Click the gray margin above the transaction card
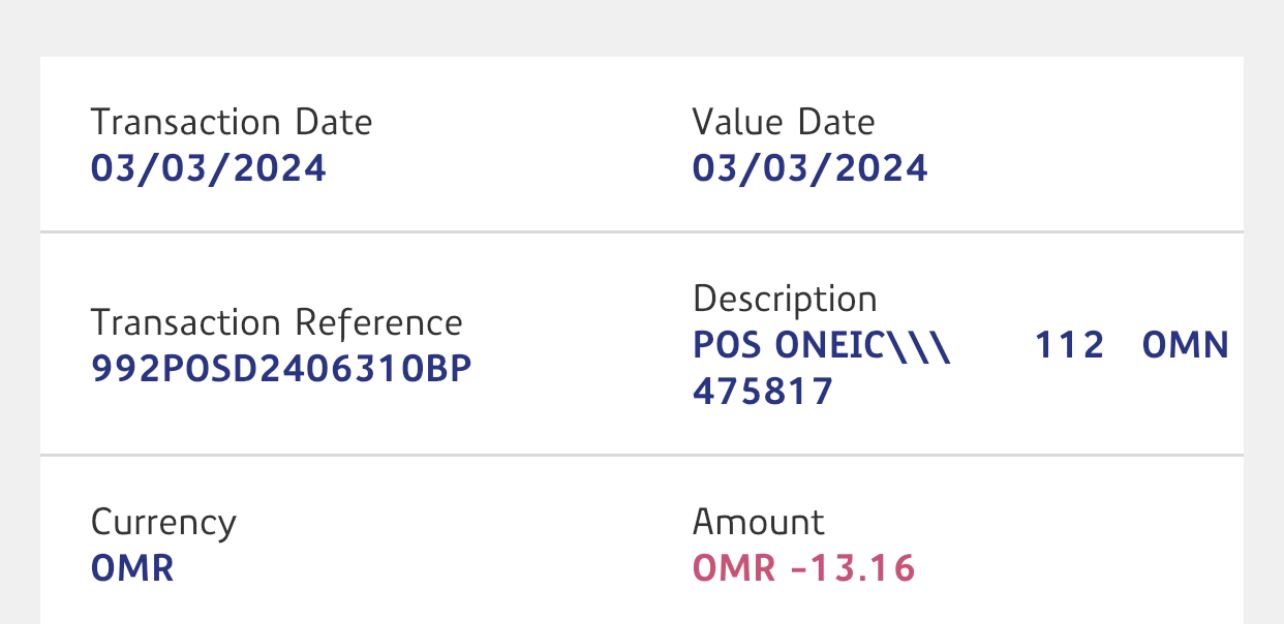Image resolution: width=1284 pixels, height=624 pixels. [641, 27]
